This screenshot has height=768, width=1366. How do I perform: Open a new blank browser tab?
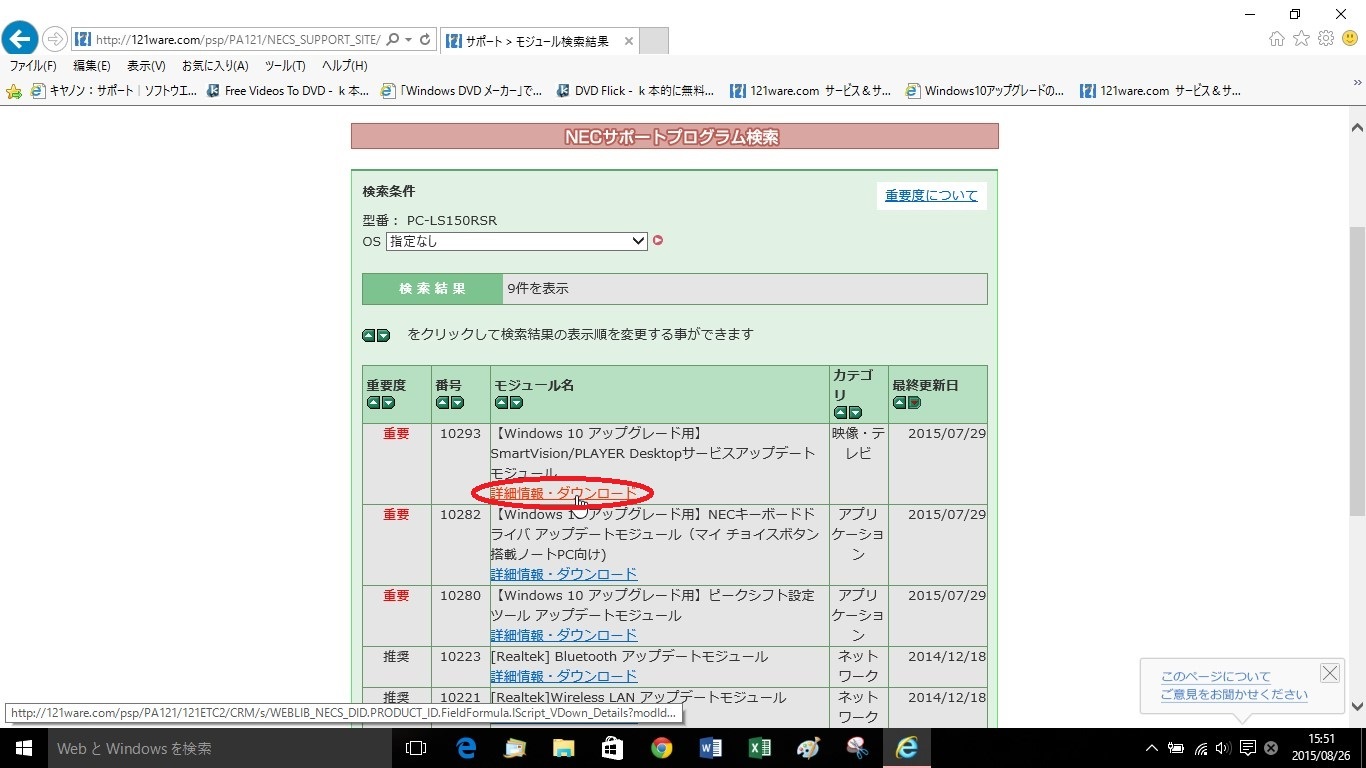tap(654, 41)
